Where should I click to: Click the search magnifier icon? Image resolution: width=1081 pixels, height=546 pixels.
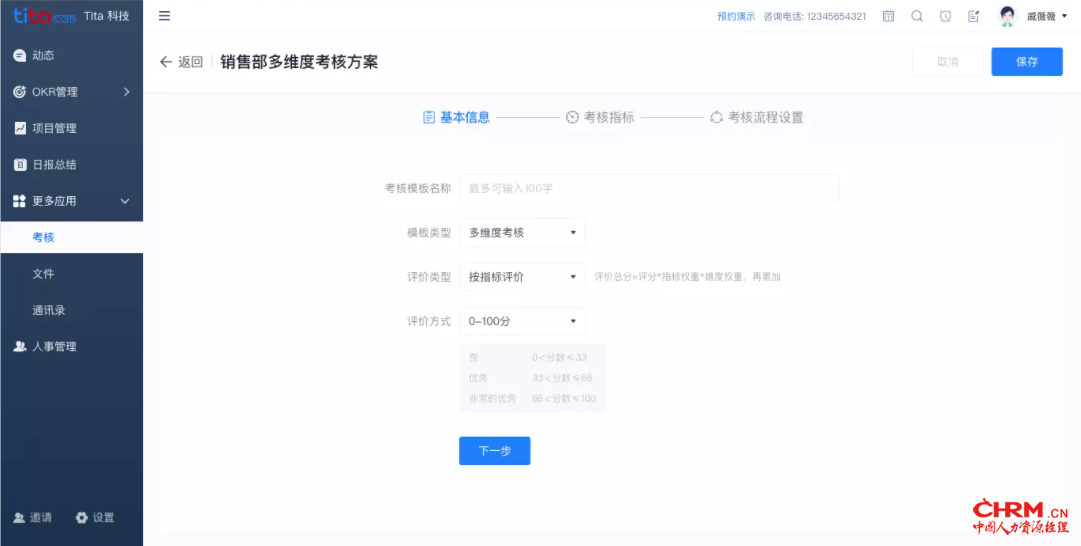pyautogui.click(x=917, y=16)
